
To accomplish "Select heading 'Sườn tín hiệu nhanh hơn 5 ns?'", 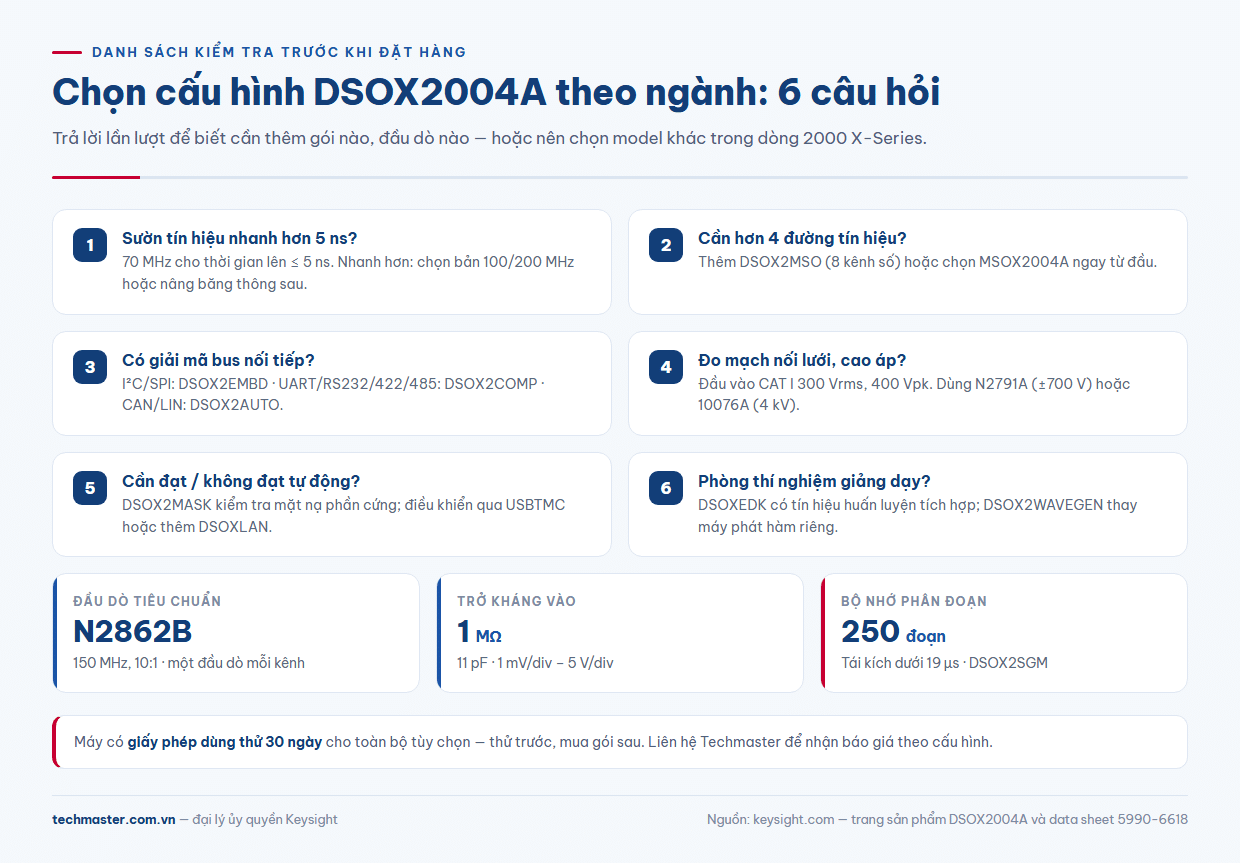I will [240, 238].
